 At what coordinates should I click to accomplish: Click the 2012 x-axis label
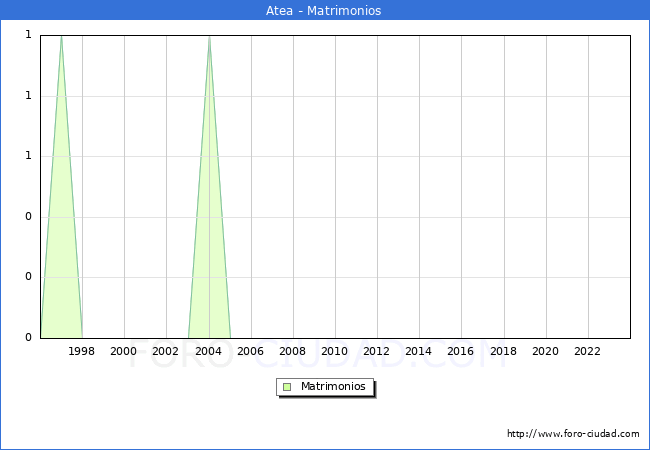point(377,351)
